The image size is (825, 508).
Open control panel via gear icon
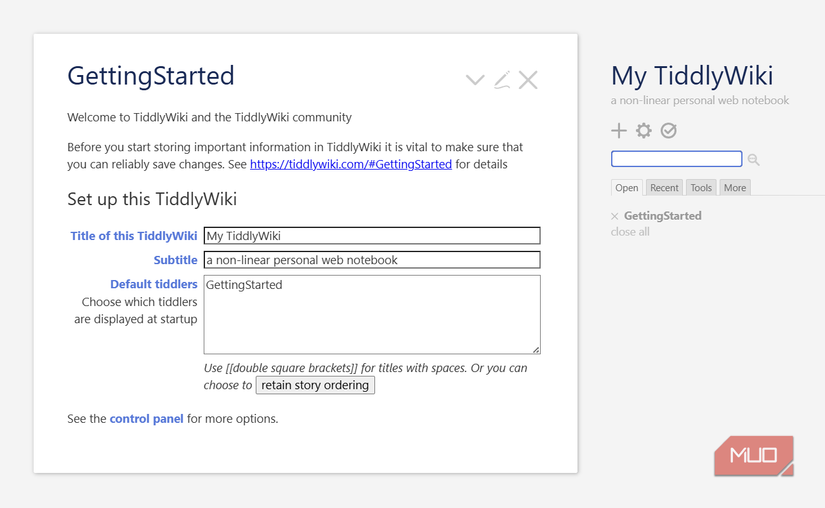point(644,131)
